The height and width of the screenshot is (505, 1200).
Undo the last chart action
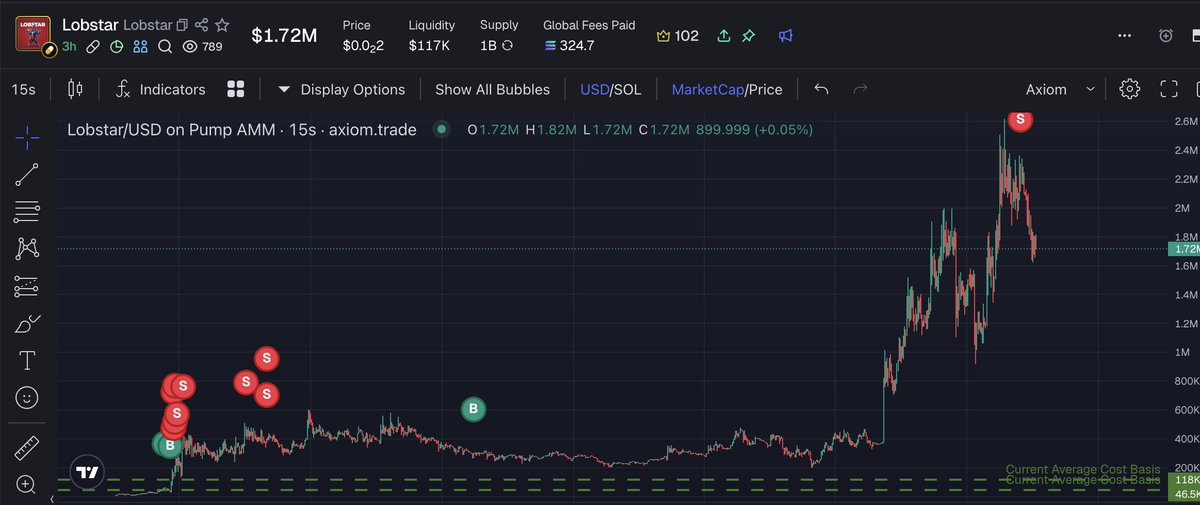tap(821, 89)
